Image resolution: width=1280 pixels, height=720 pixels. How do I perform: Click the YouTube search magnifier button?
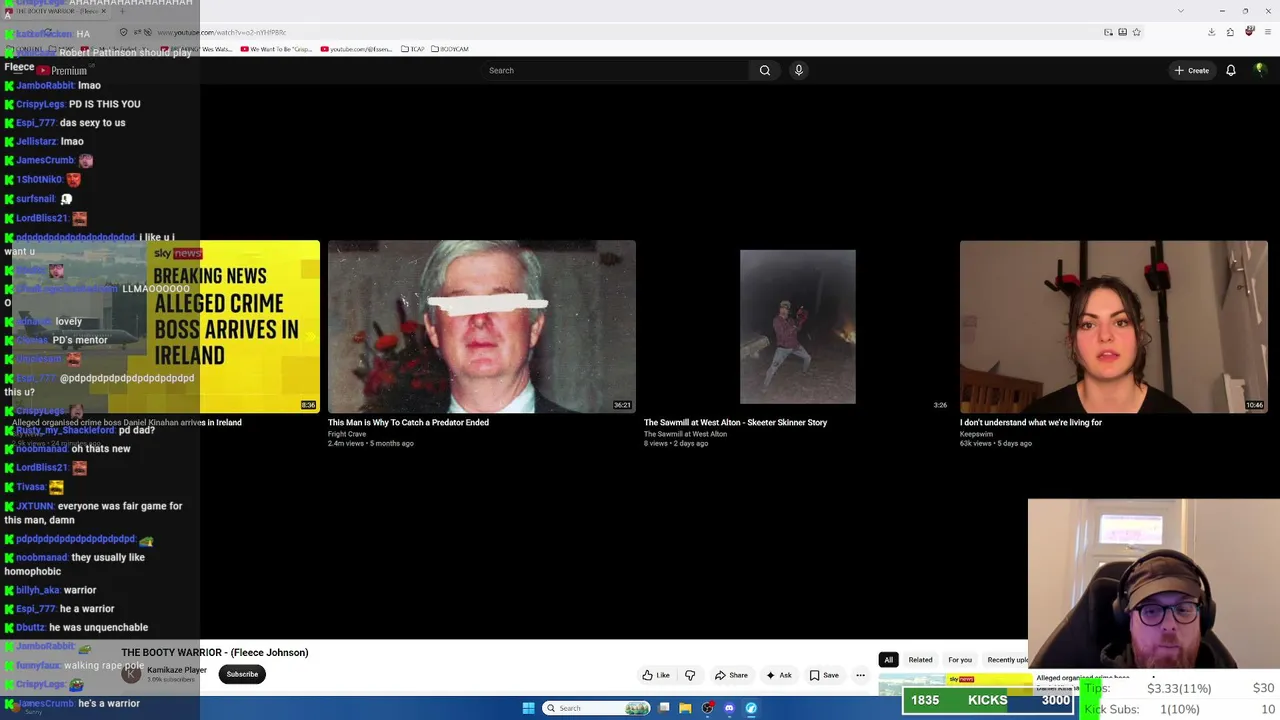765,70
